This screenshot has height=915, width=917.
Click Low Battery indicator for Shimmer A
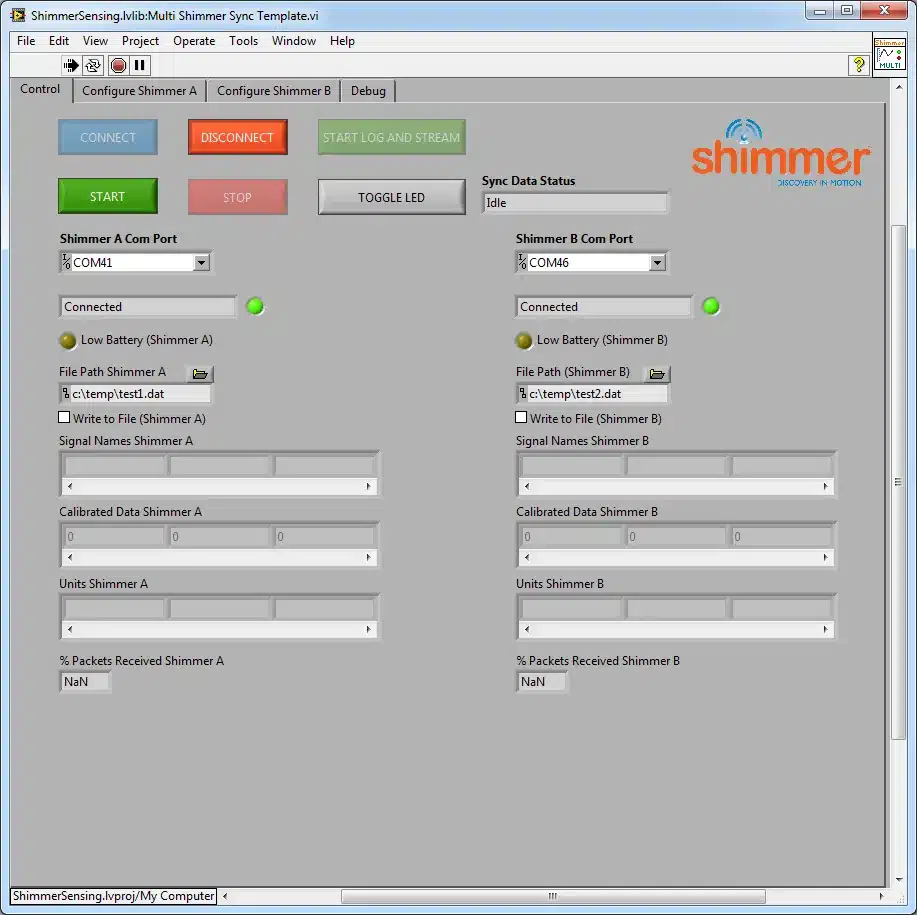pos(68,340)
